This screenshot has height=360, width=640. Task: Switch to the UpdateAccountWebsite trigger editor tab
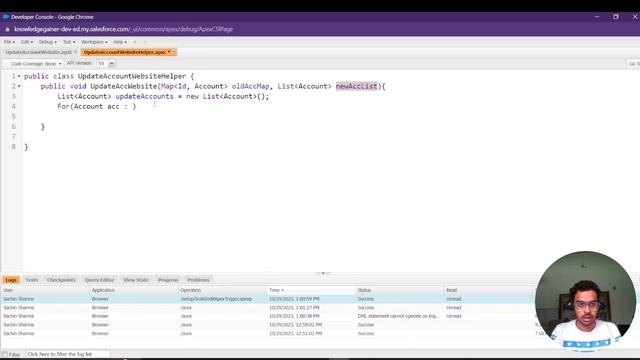coord(38,52)
